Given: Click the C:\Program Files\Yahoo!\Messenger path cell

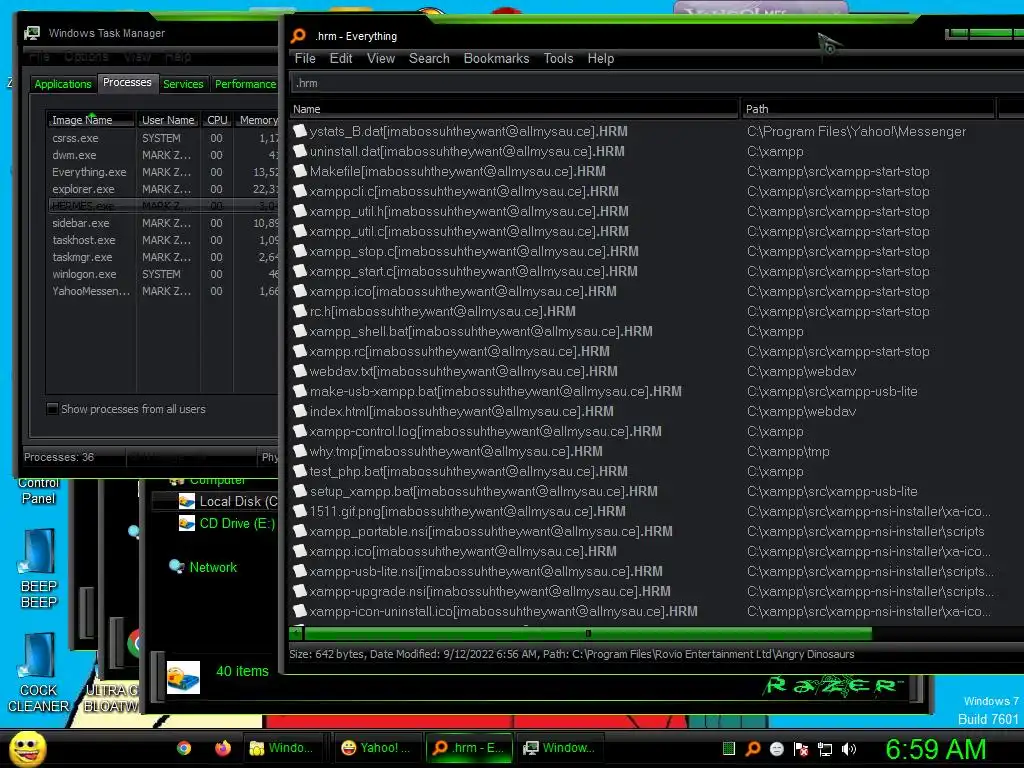Looking at the screenshot, I should point(856,131).
